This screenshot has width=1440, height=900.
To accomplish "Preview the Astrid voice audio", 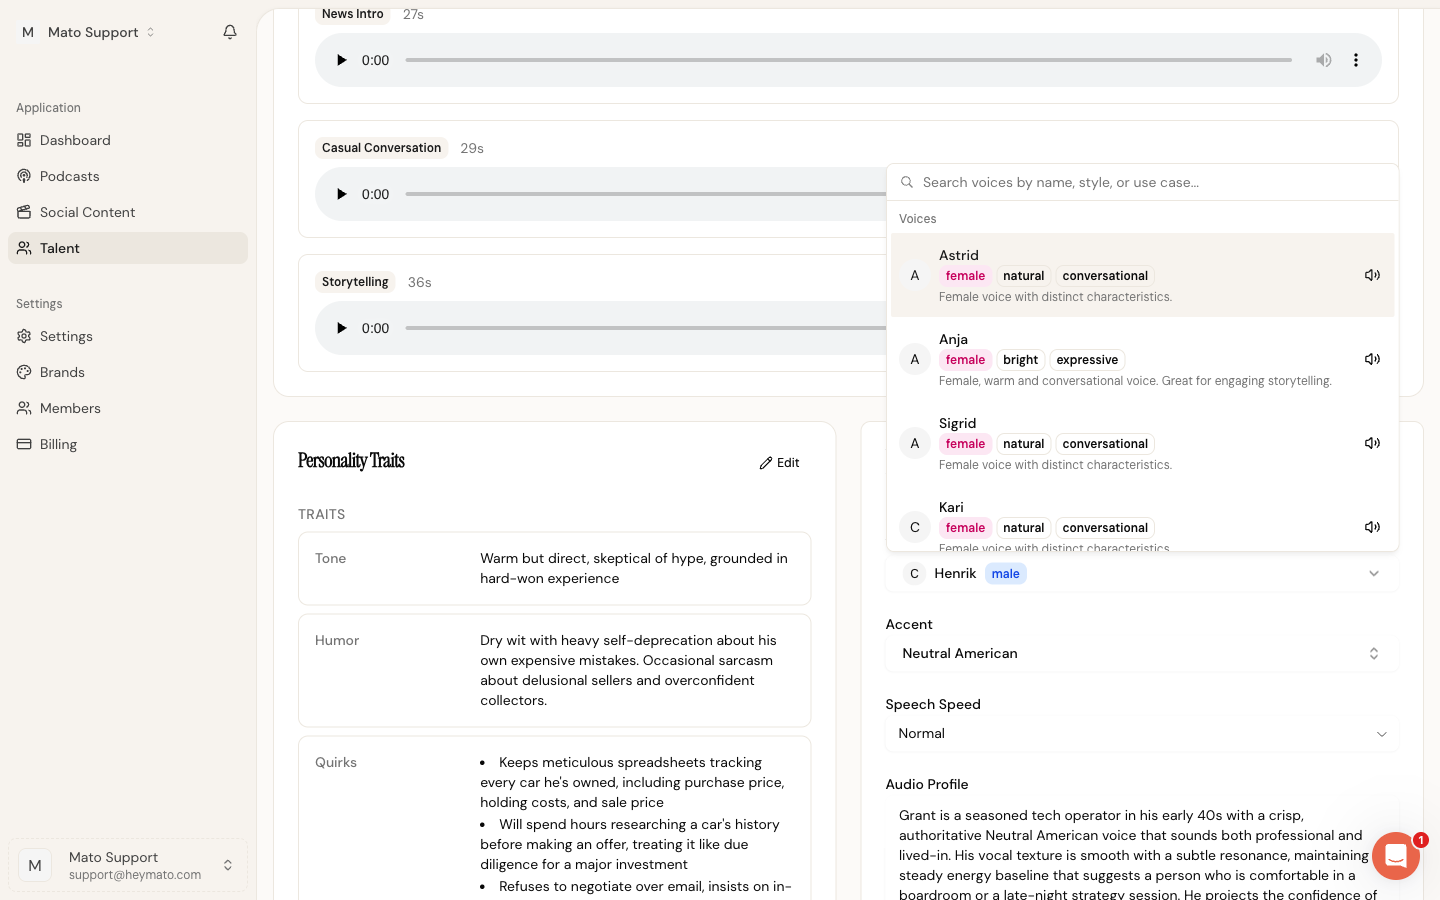I will 1372,275.
